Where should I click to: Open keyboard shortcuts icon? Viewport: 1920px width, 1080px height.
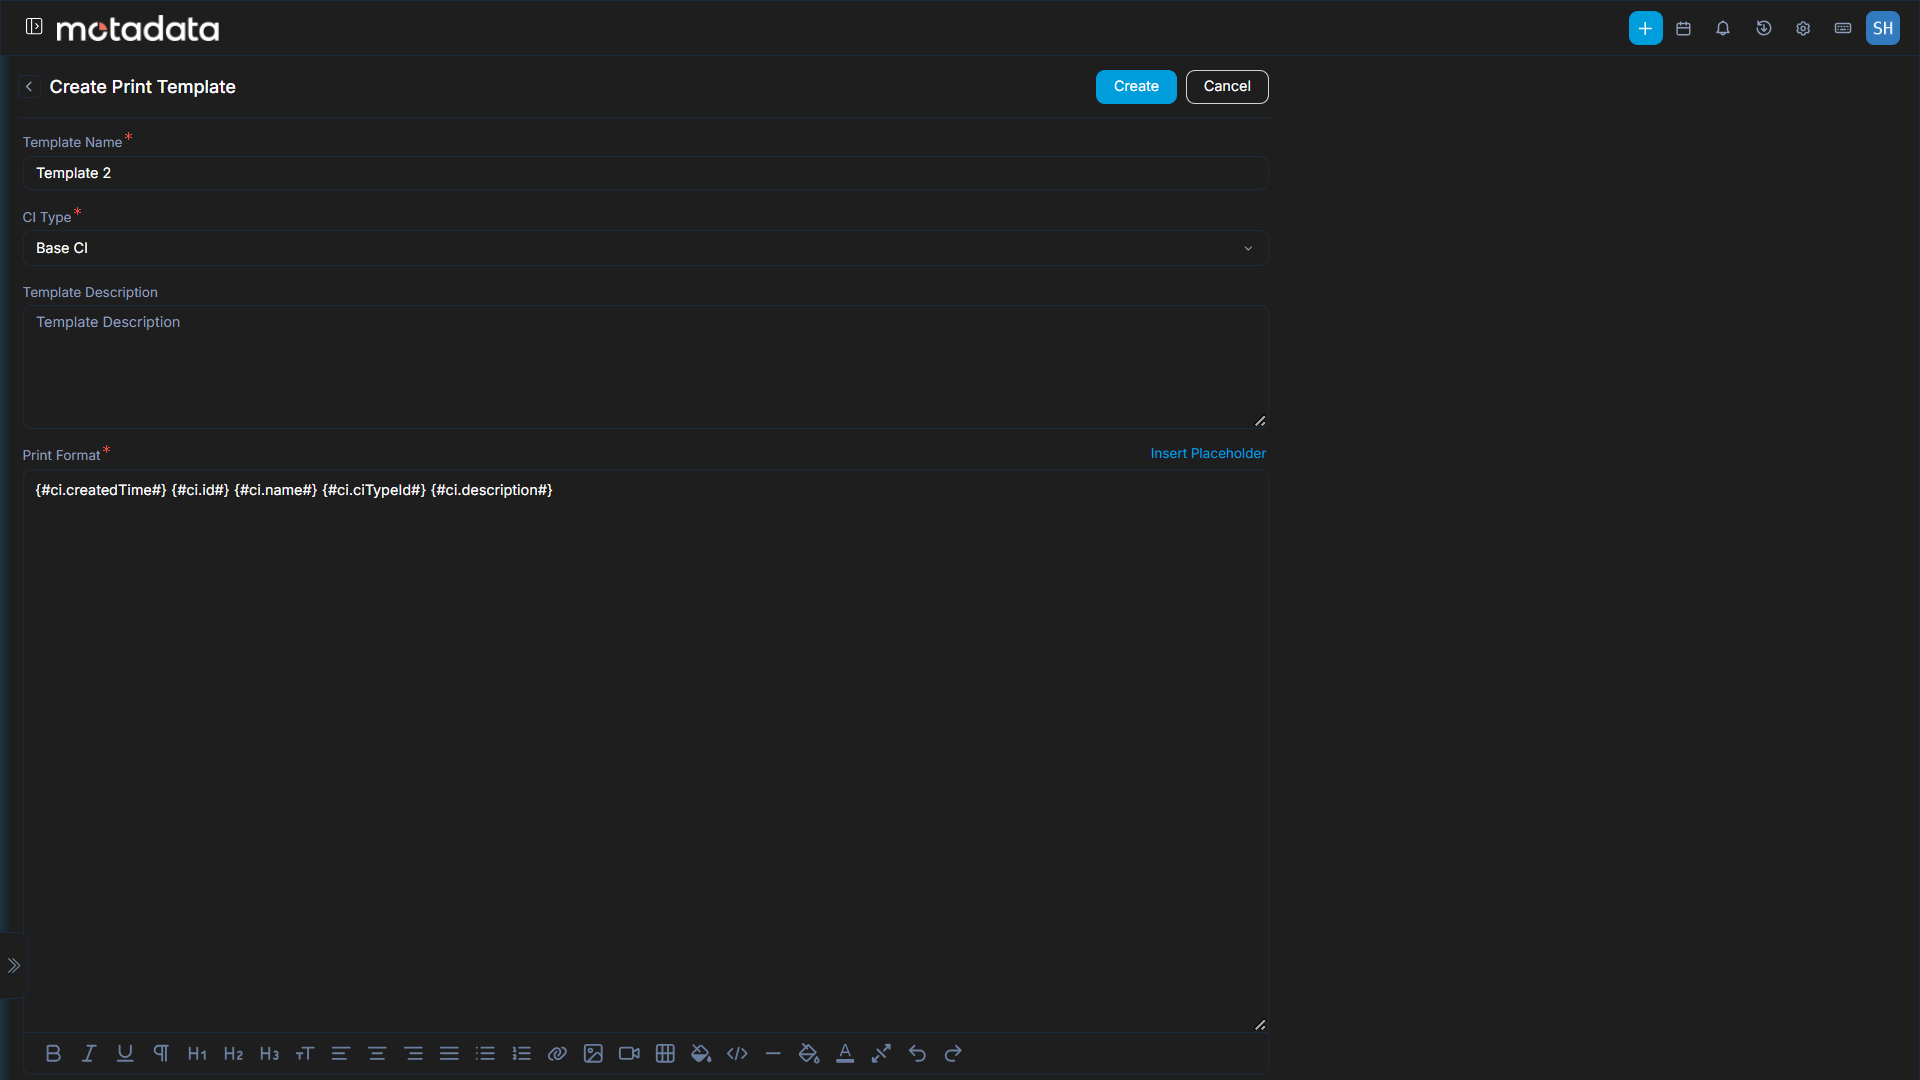pos(1843,28)
